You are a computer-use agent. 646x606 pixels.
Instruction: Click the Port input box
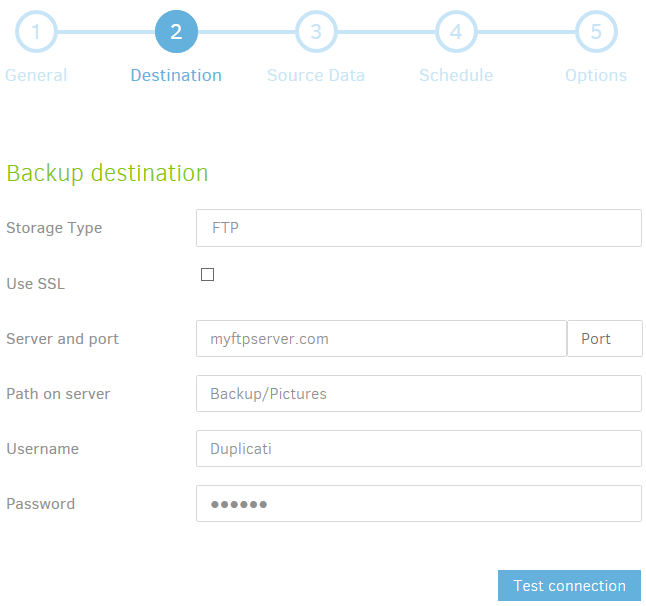pyautogui.click(x=605, y=339)
